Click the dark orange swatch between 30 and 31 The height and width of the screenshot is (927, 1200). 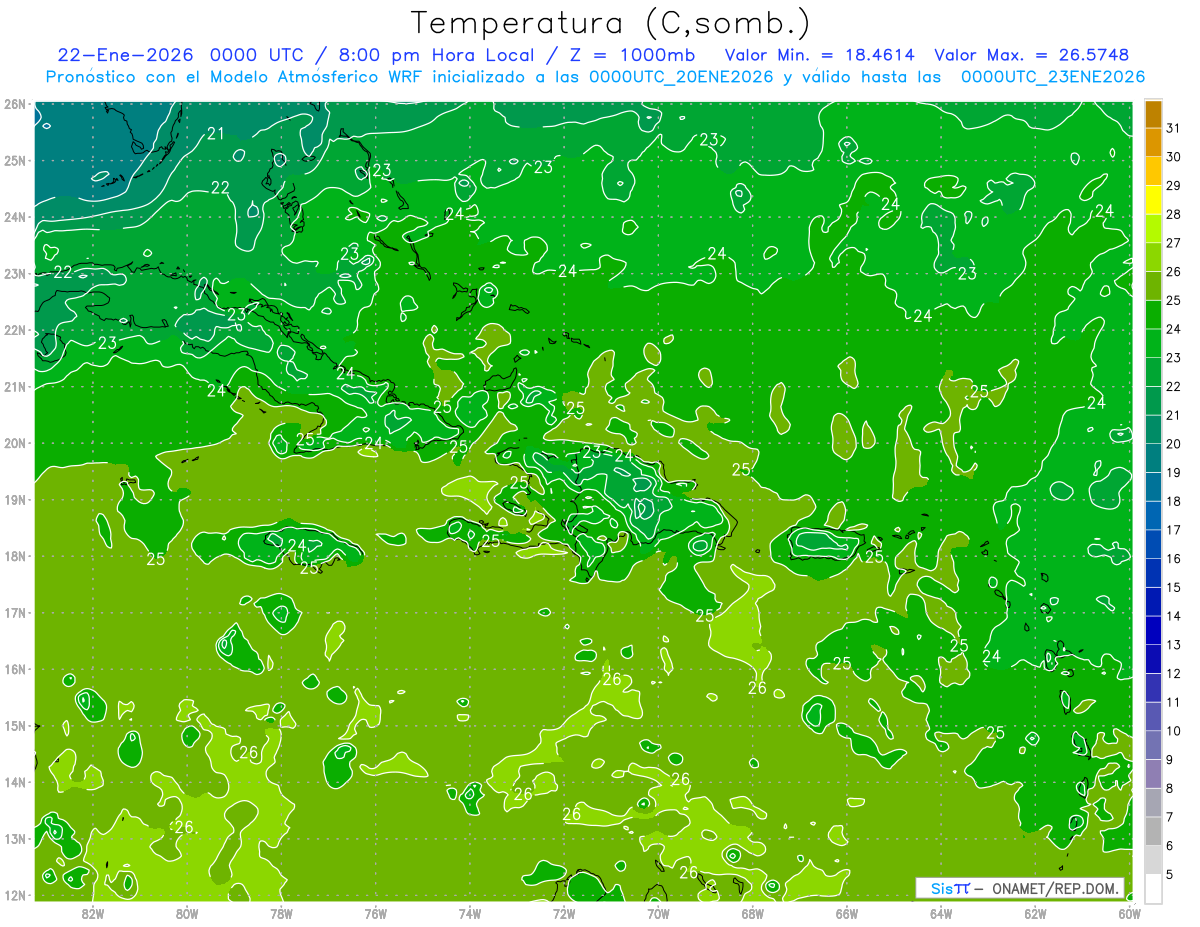[x=1153, y=142]
